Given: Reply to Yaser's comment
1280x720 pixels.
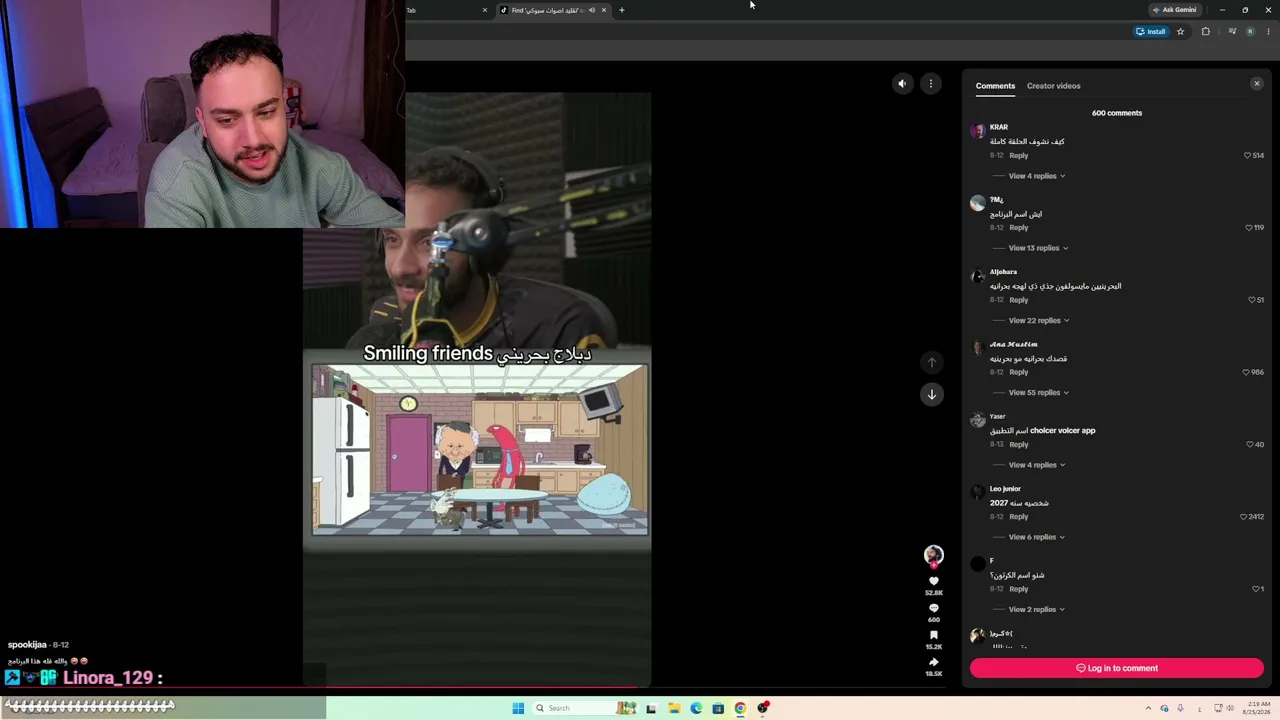Looking at the screenshot, I should (1018, 444).
